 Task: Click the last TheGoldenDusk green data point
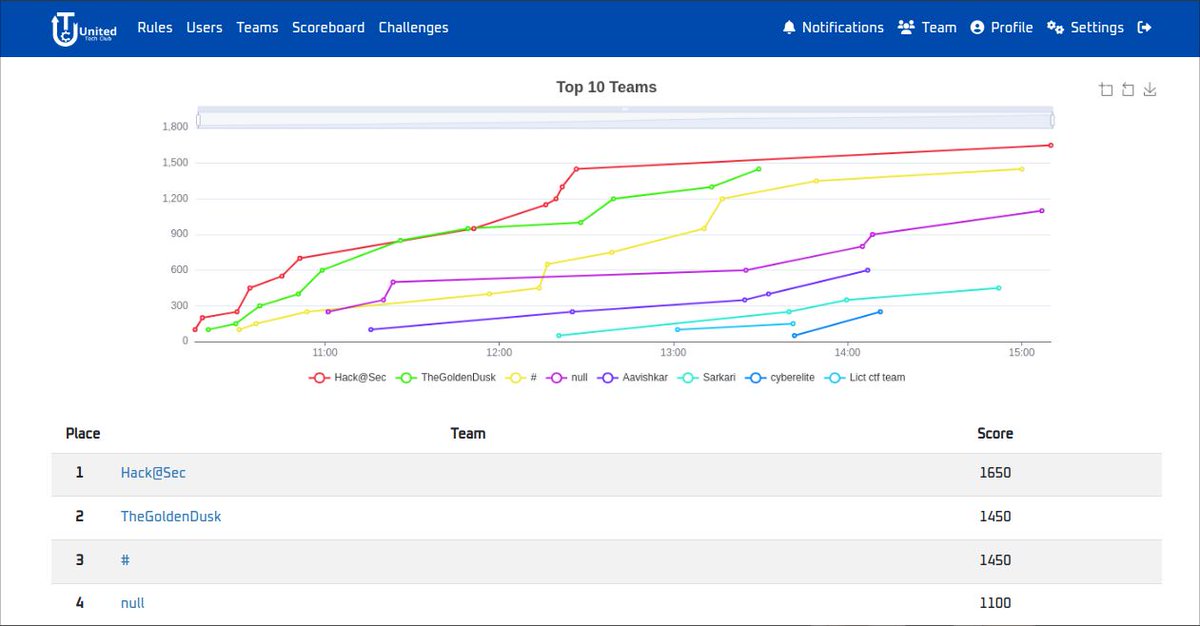point(759,169)
